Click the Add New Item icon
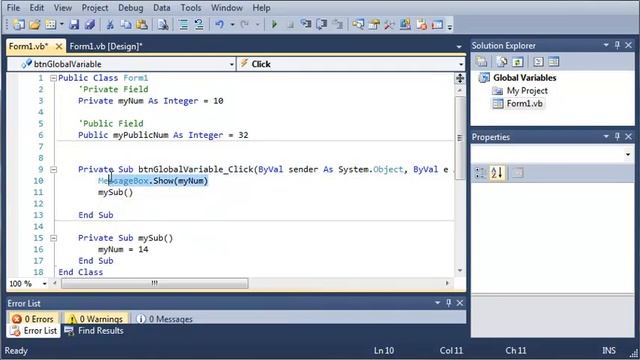This screenshot has width=640, height=360. click(x=51, y=24)
